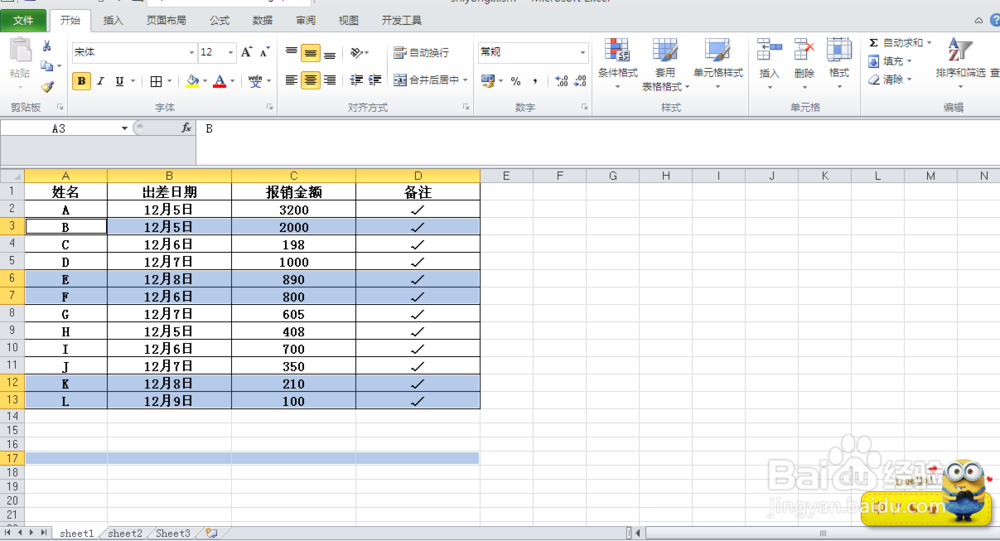The height and width of the screenshot is (541, 1000).
Task: Toggle 自动换行 wrap text
Action: [421, 52]
